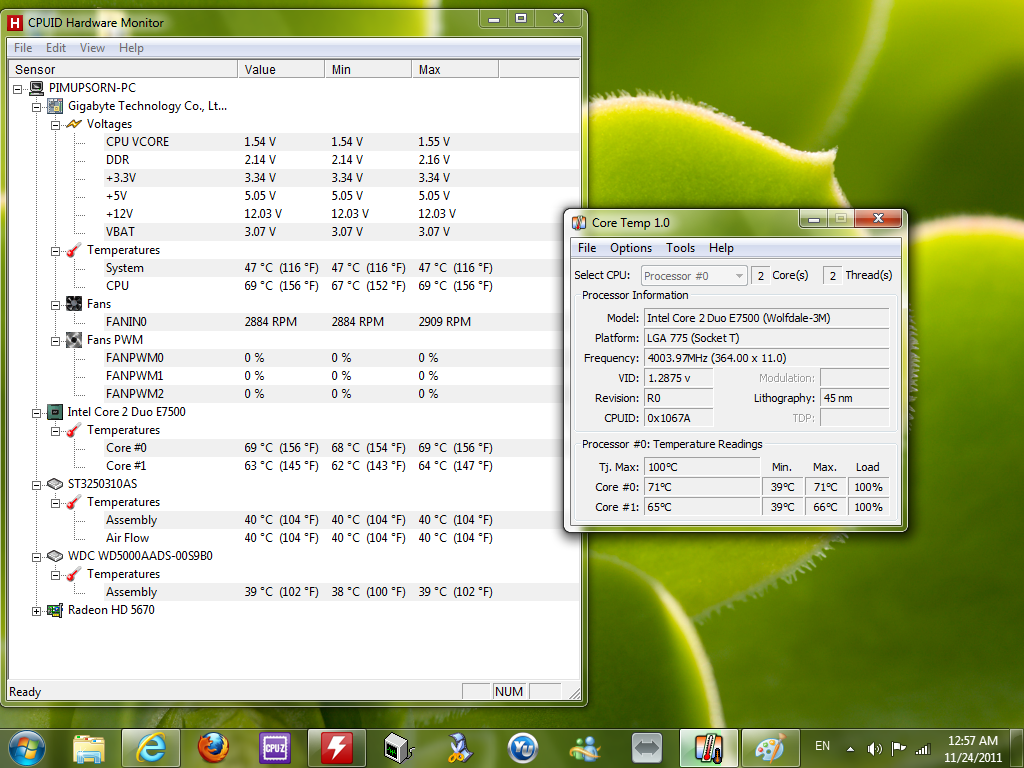Open the Options menu in Core Temp

click(x=630, y=248)
